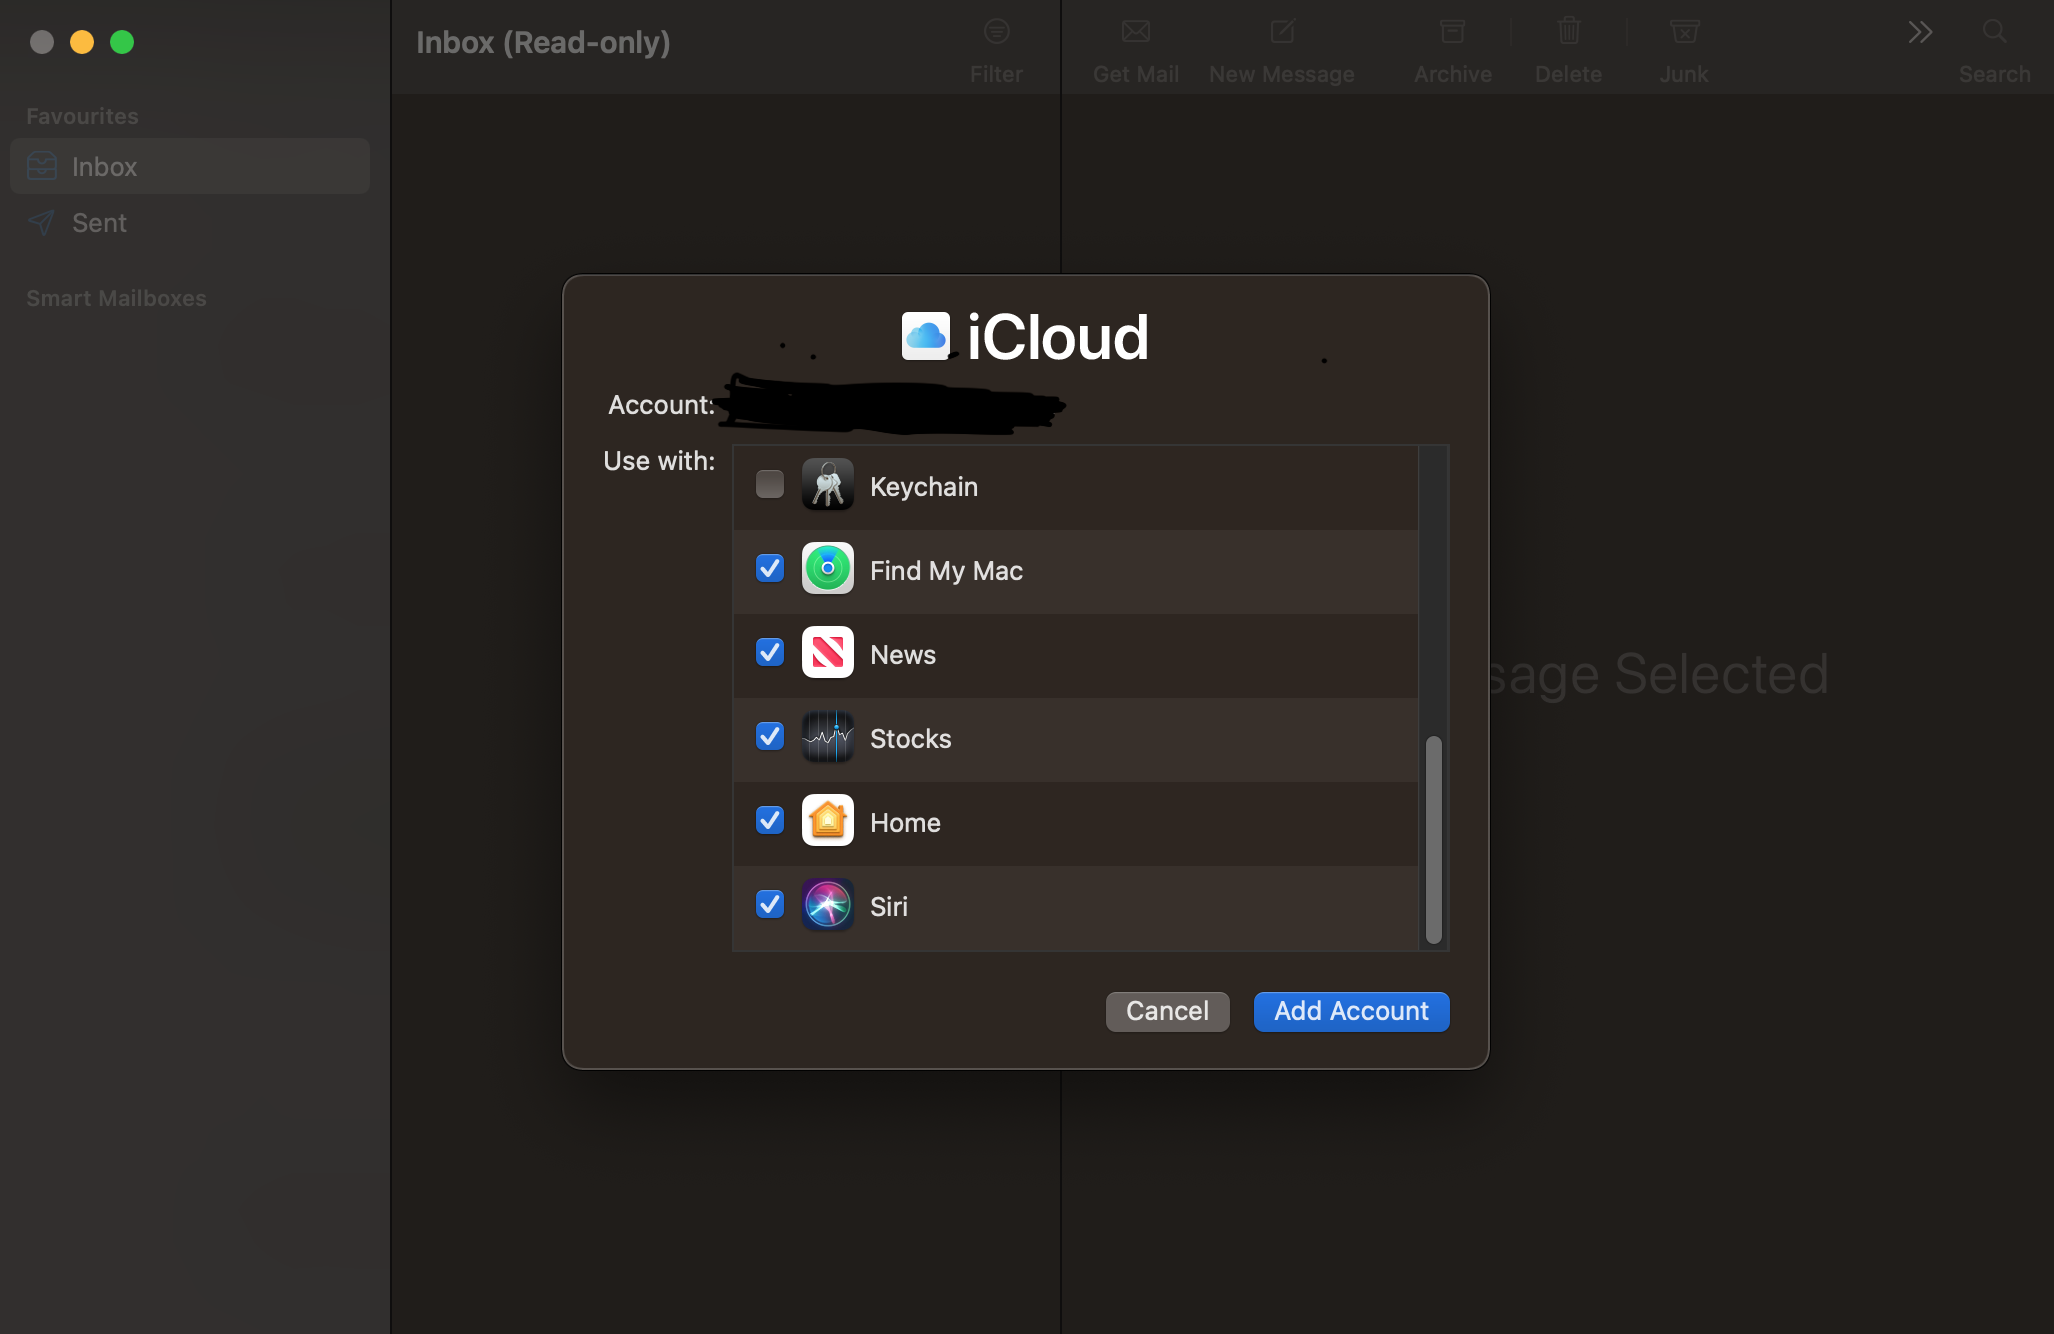Click the service list scrollbar thumb
Image resolution: width=2054 pixels, height=1334 pixels.
click(1433, 840)
